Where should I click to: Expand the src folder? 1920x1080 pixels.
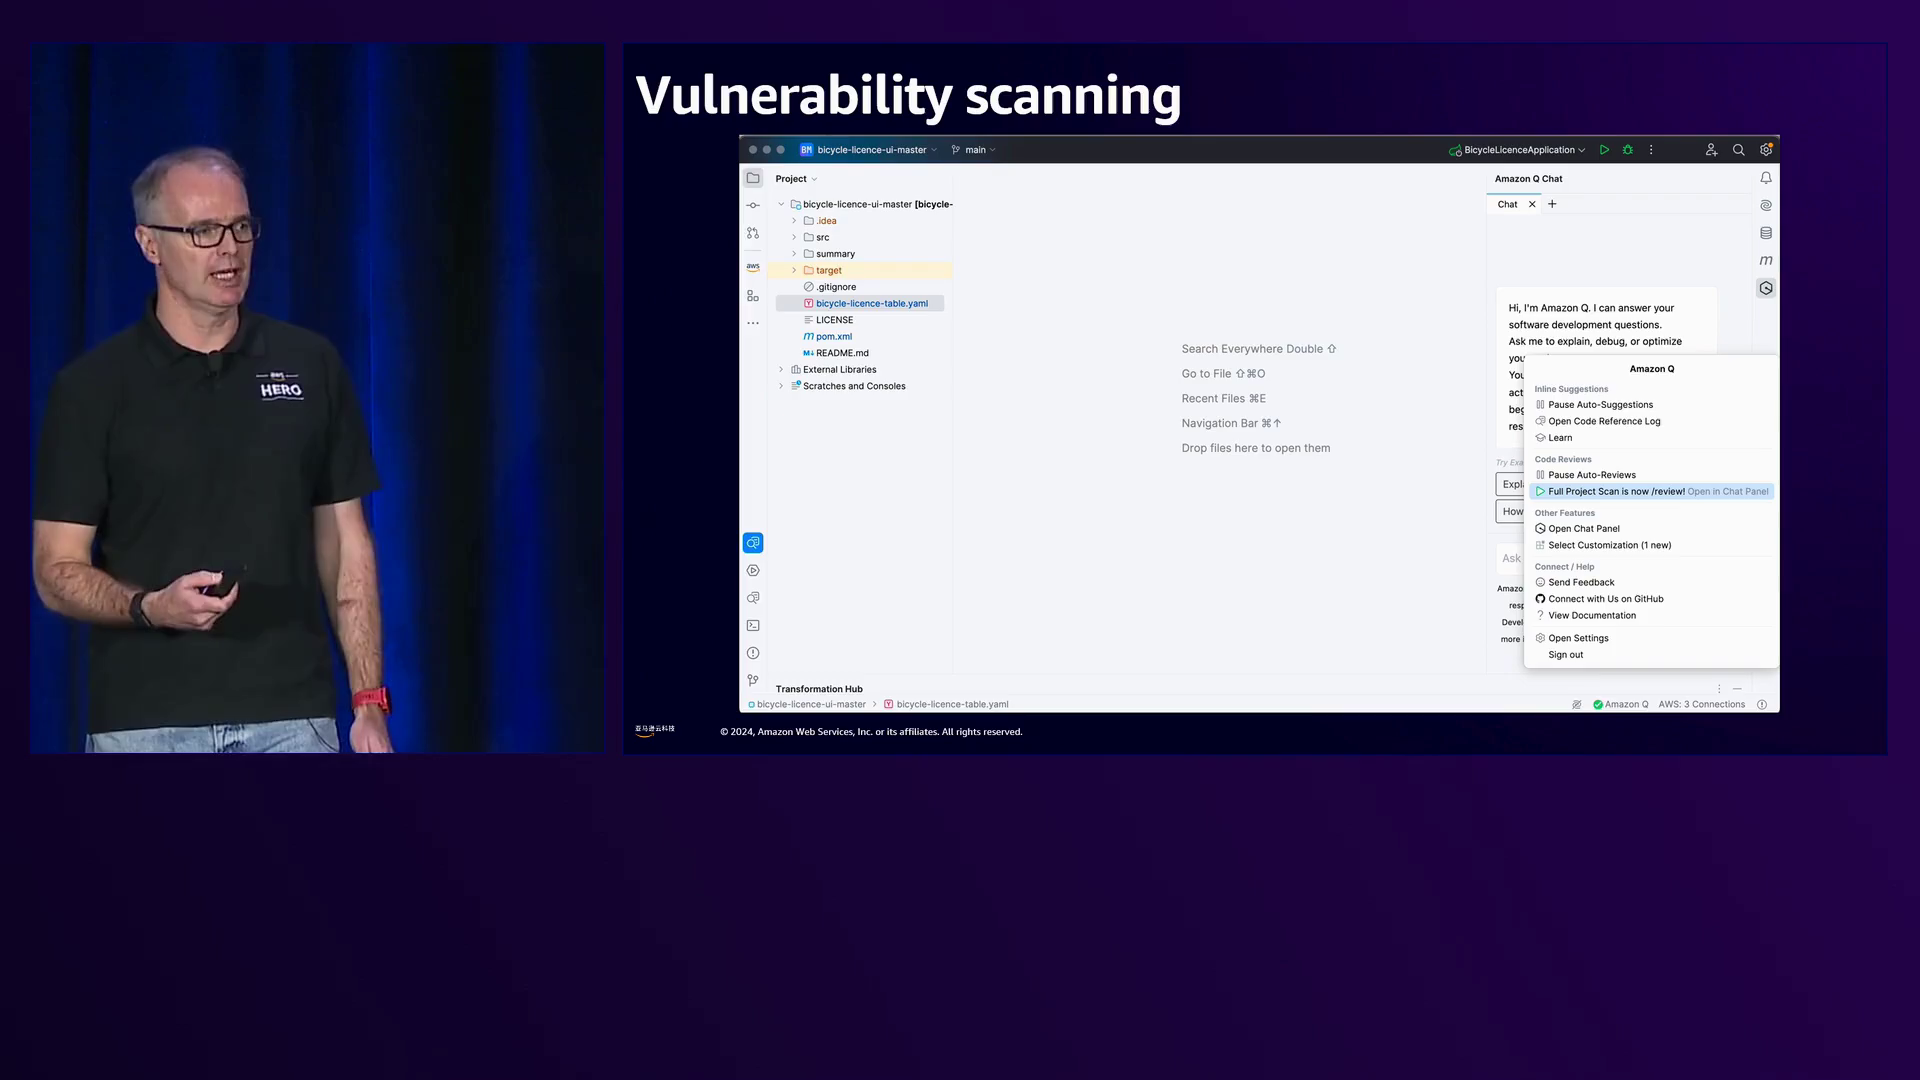coord(794,238)
